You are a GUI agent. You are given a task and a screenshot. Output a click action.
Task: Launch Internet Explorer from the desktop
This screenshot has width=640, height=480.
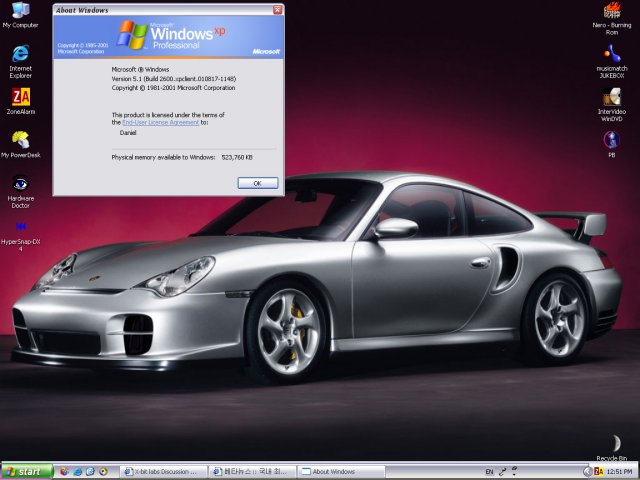tap(20, 61)
